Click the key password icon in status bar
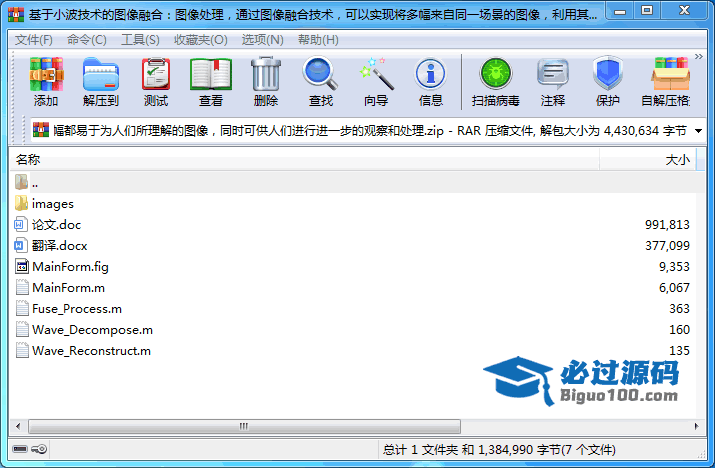This screenshot has width=715, height=468. (x=39, y=449)
